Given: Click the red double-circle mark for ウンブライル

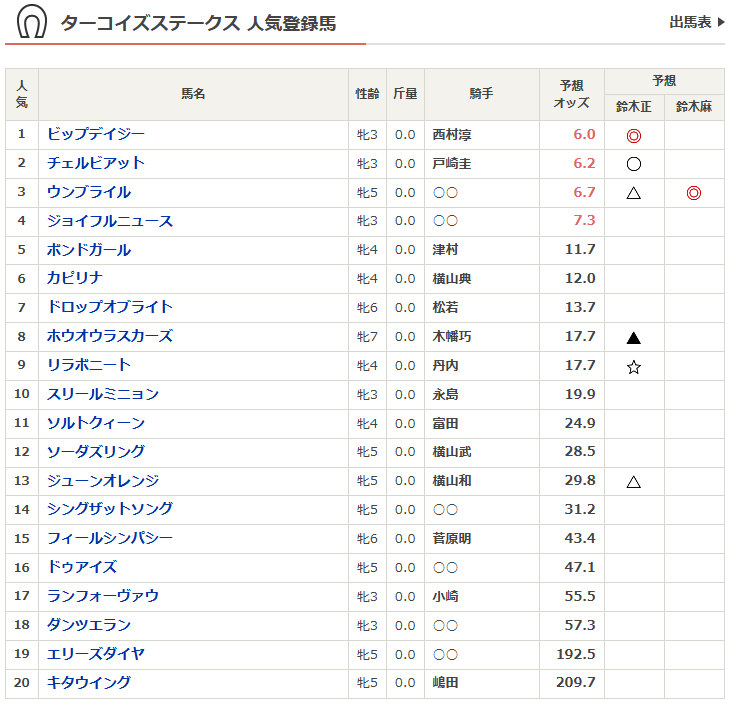Looking at the screenshot, I should coord(693,193).
